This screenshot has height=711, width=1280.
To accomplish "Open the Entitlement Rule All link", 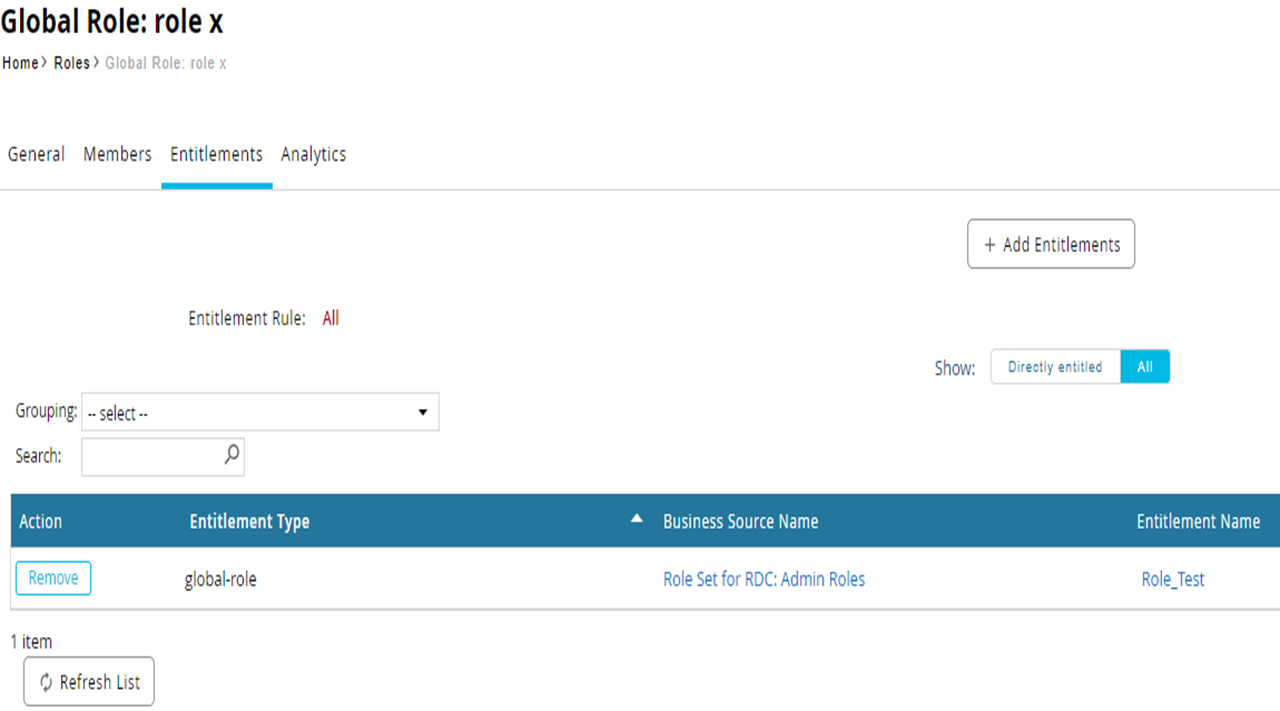I will tap(330, 318).
